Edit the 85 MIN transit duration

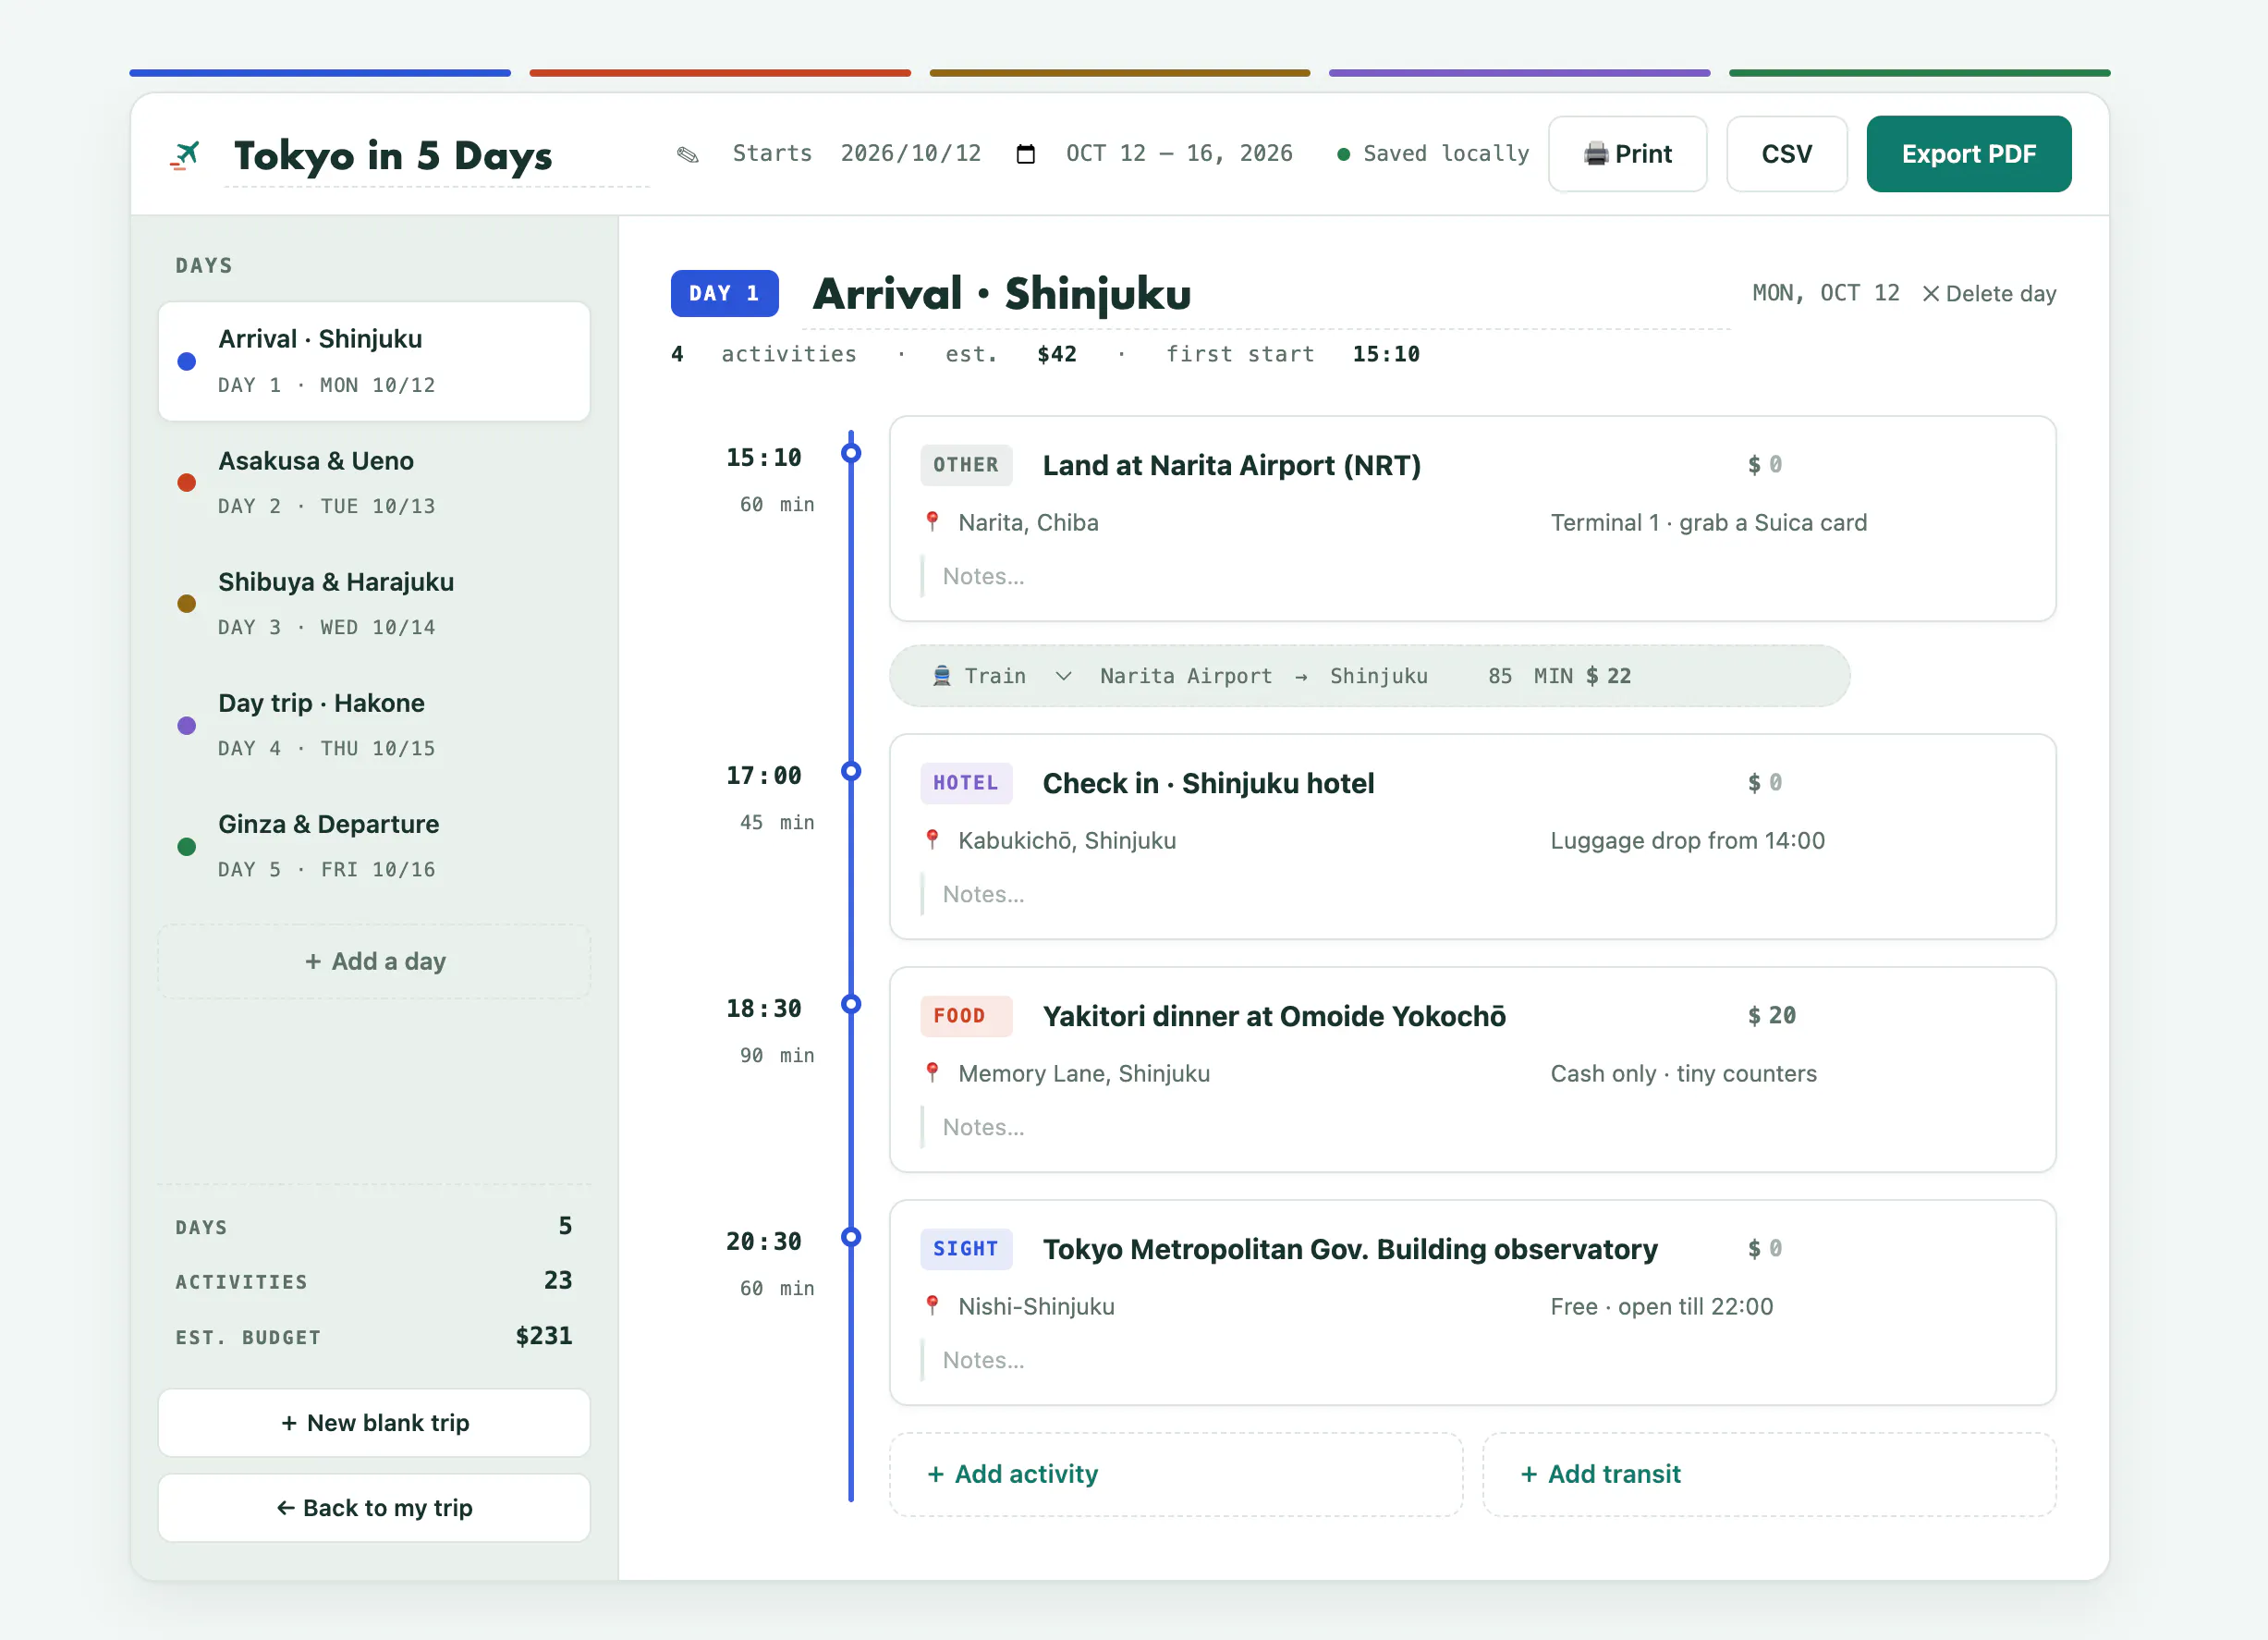click(1499, 676)
